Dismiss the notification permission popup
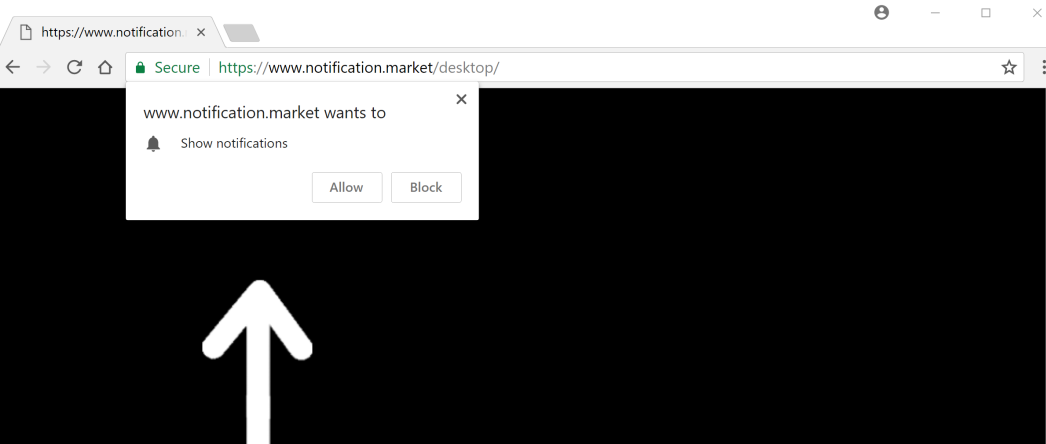Screen dimensions: 1046x444 tap(461, 99)
